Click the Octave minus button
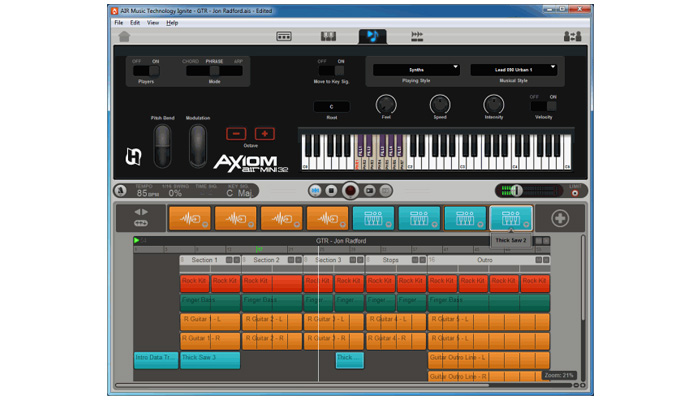The image size is (700, 400). coord(236,133)
